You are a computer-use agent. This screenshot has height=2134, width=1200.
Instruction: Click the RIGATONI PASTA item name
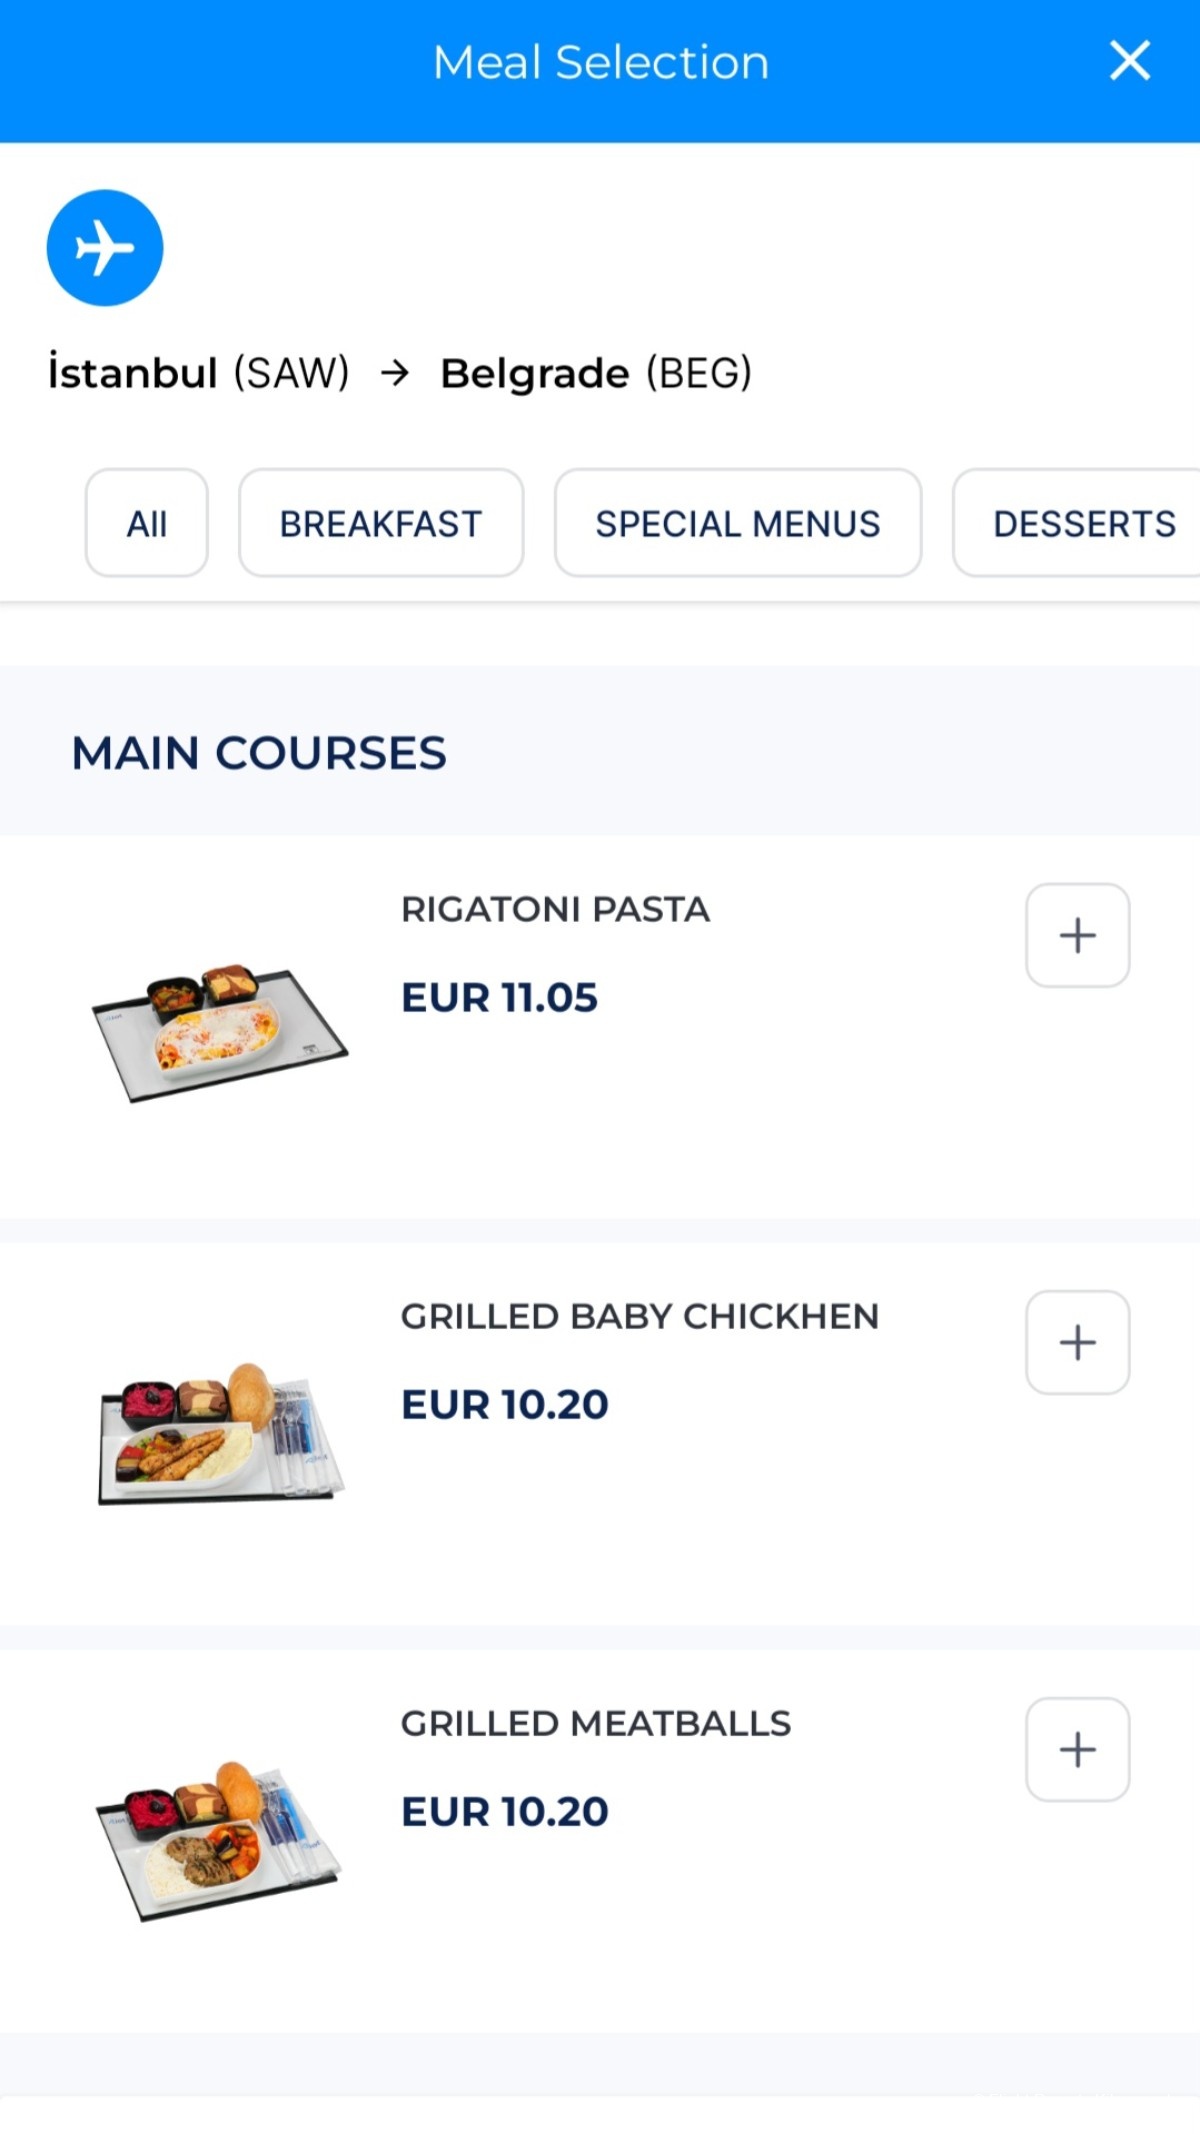(x=555, y=909)
